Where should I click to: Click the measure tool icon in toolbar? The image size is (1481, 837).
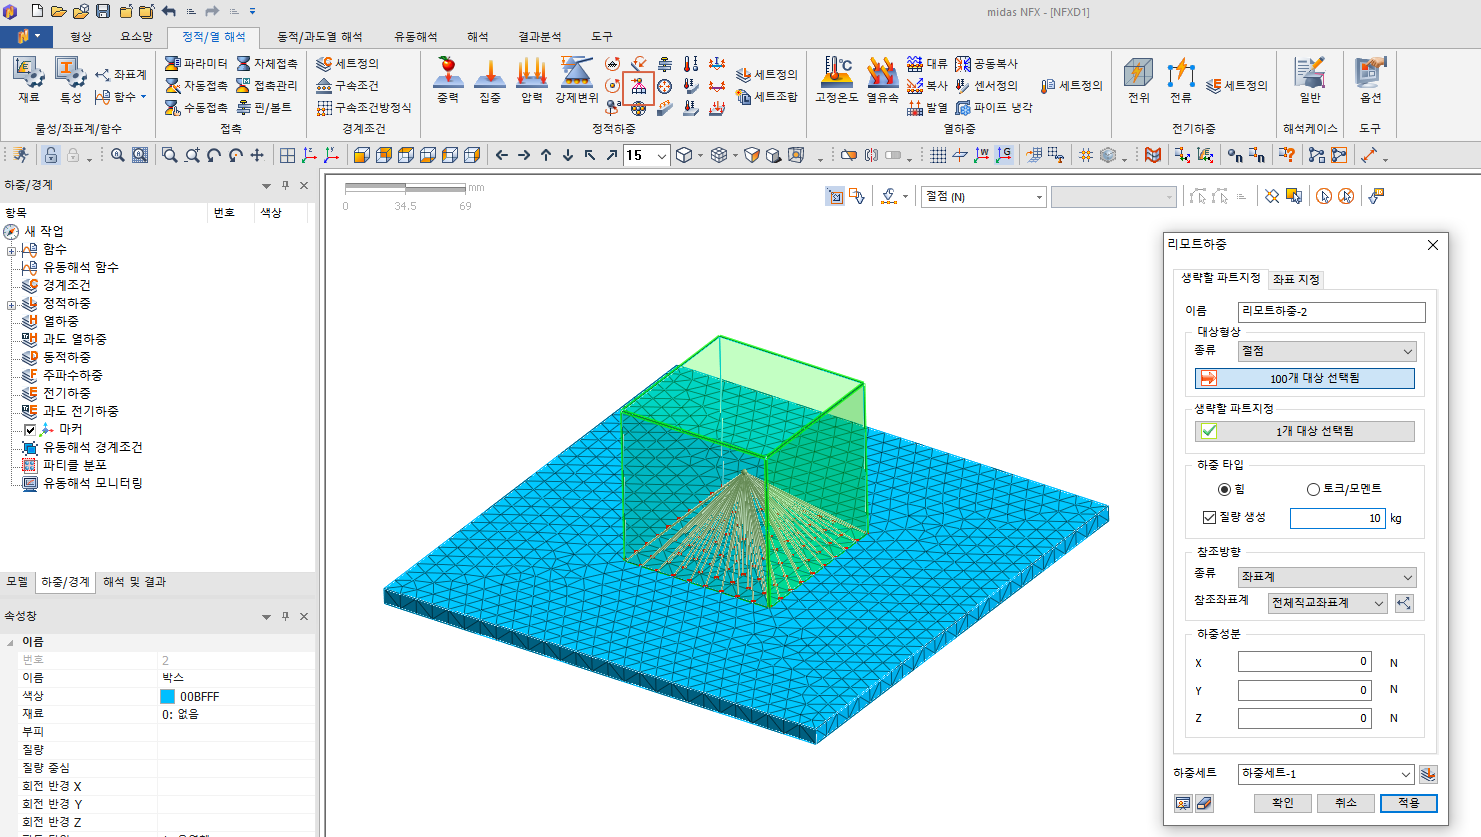[1368, 155]
